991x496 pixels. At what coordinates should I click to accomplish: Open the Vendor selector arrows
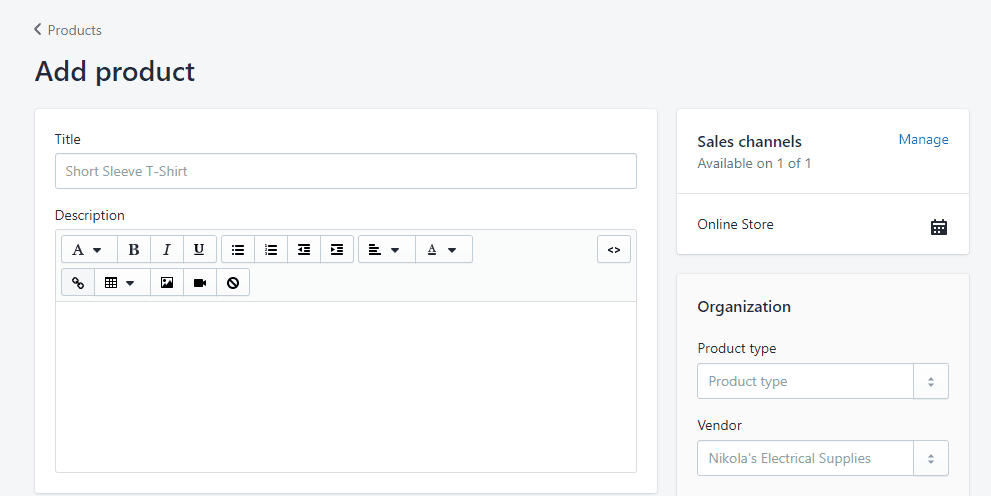pyautogui.click(x=931, y=458)
